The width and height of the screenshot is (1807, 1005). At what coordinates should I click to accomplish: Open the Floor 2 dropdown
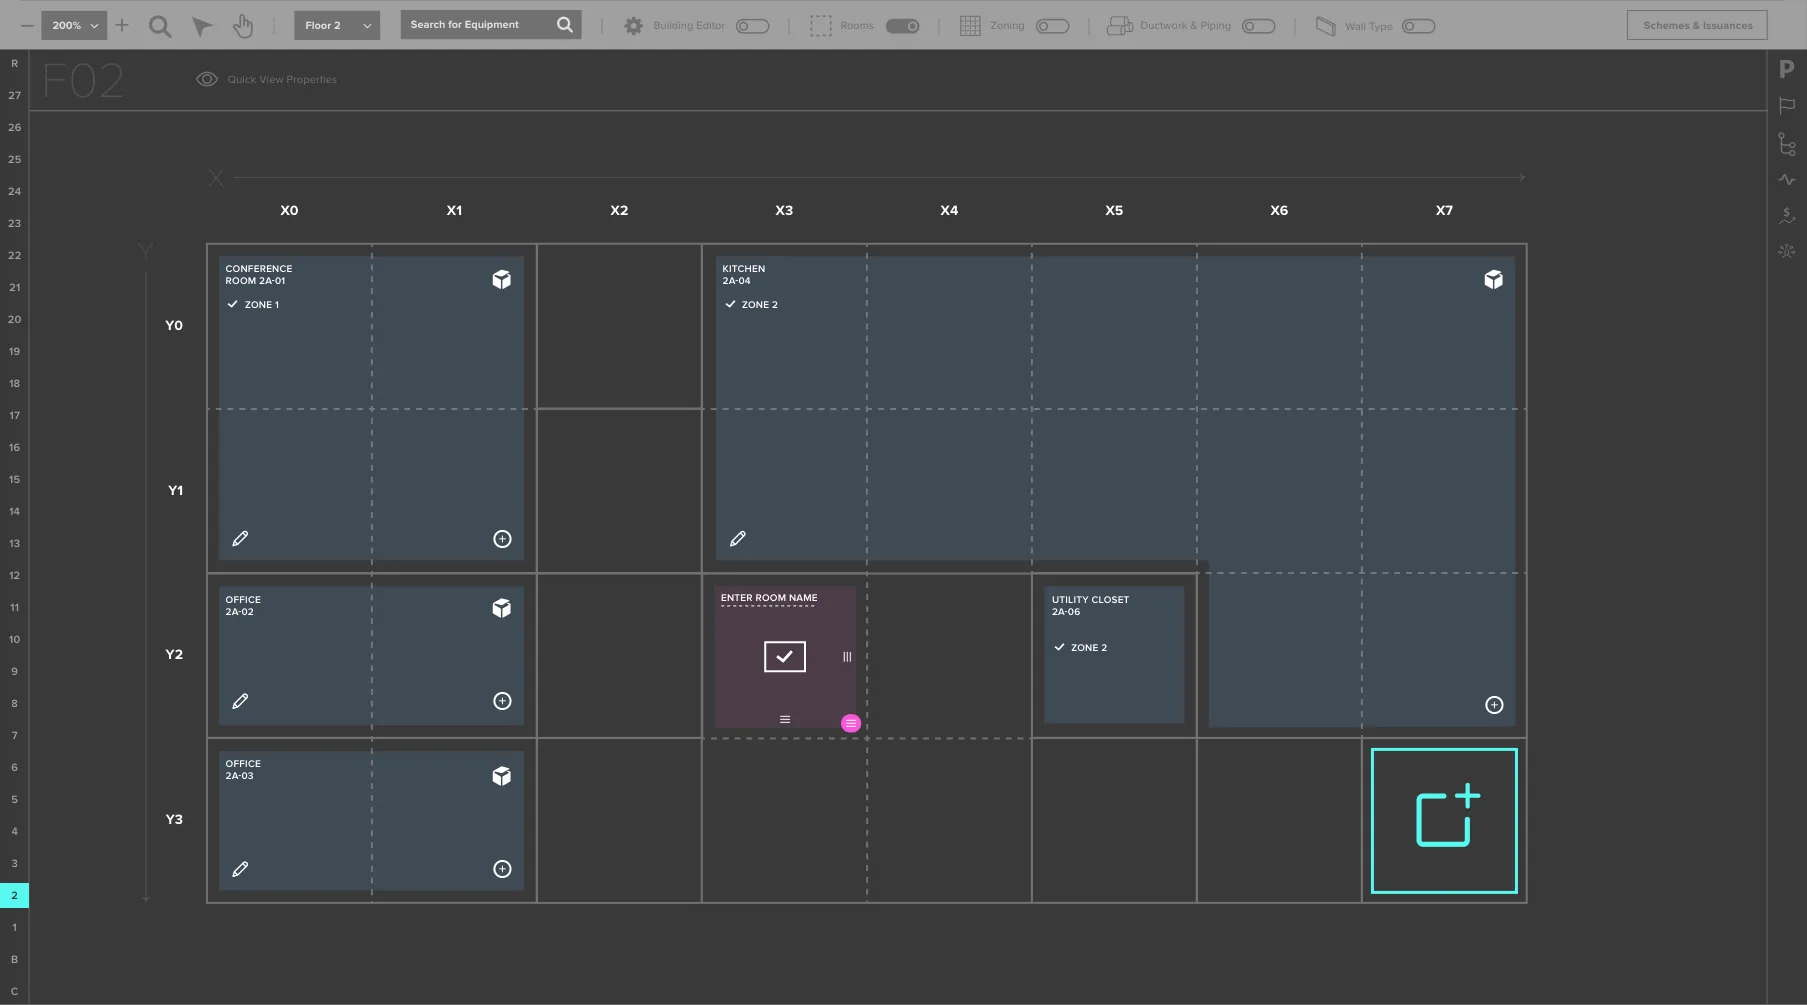pos(337,25)
